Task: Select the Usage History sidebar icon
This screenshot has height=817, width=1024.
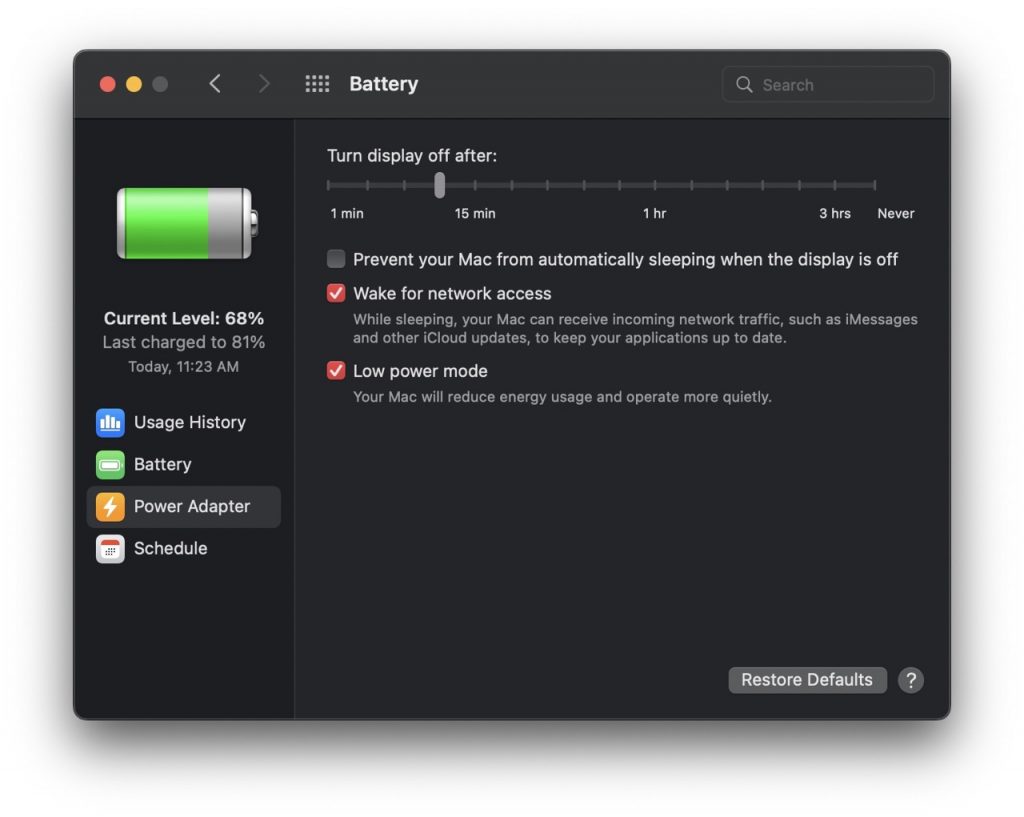Action: tap(110, 422)
